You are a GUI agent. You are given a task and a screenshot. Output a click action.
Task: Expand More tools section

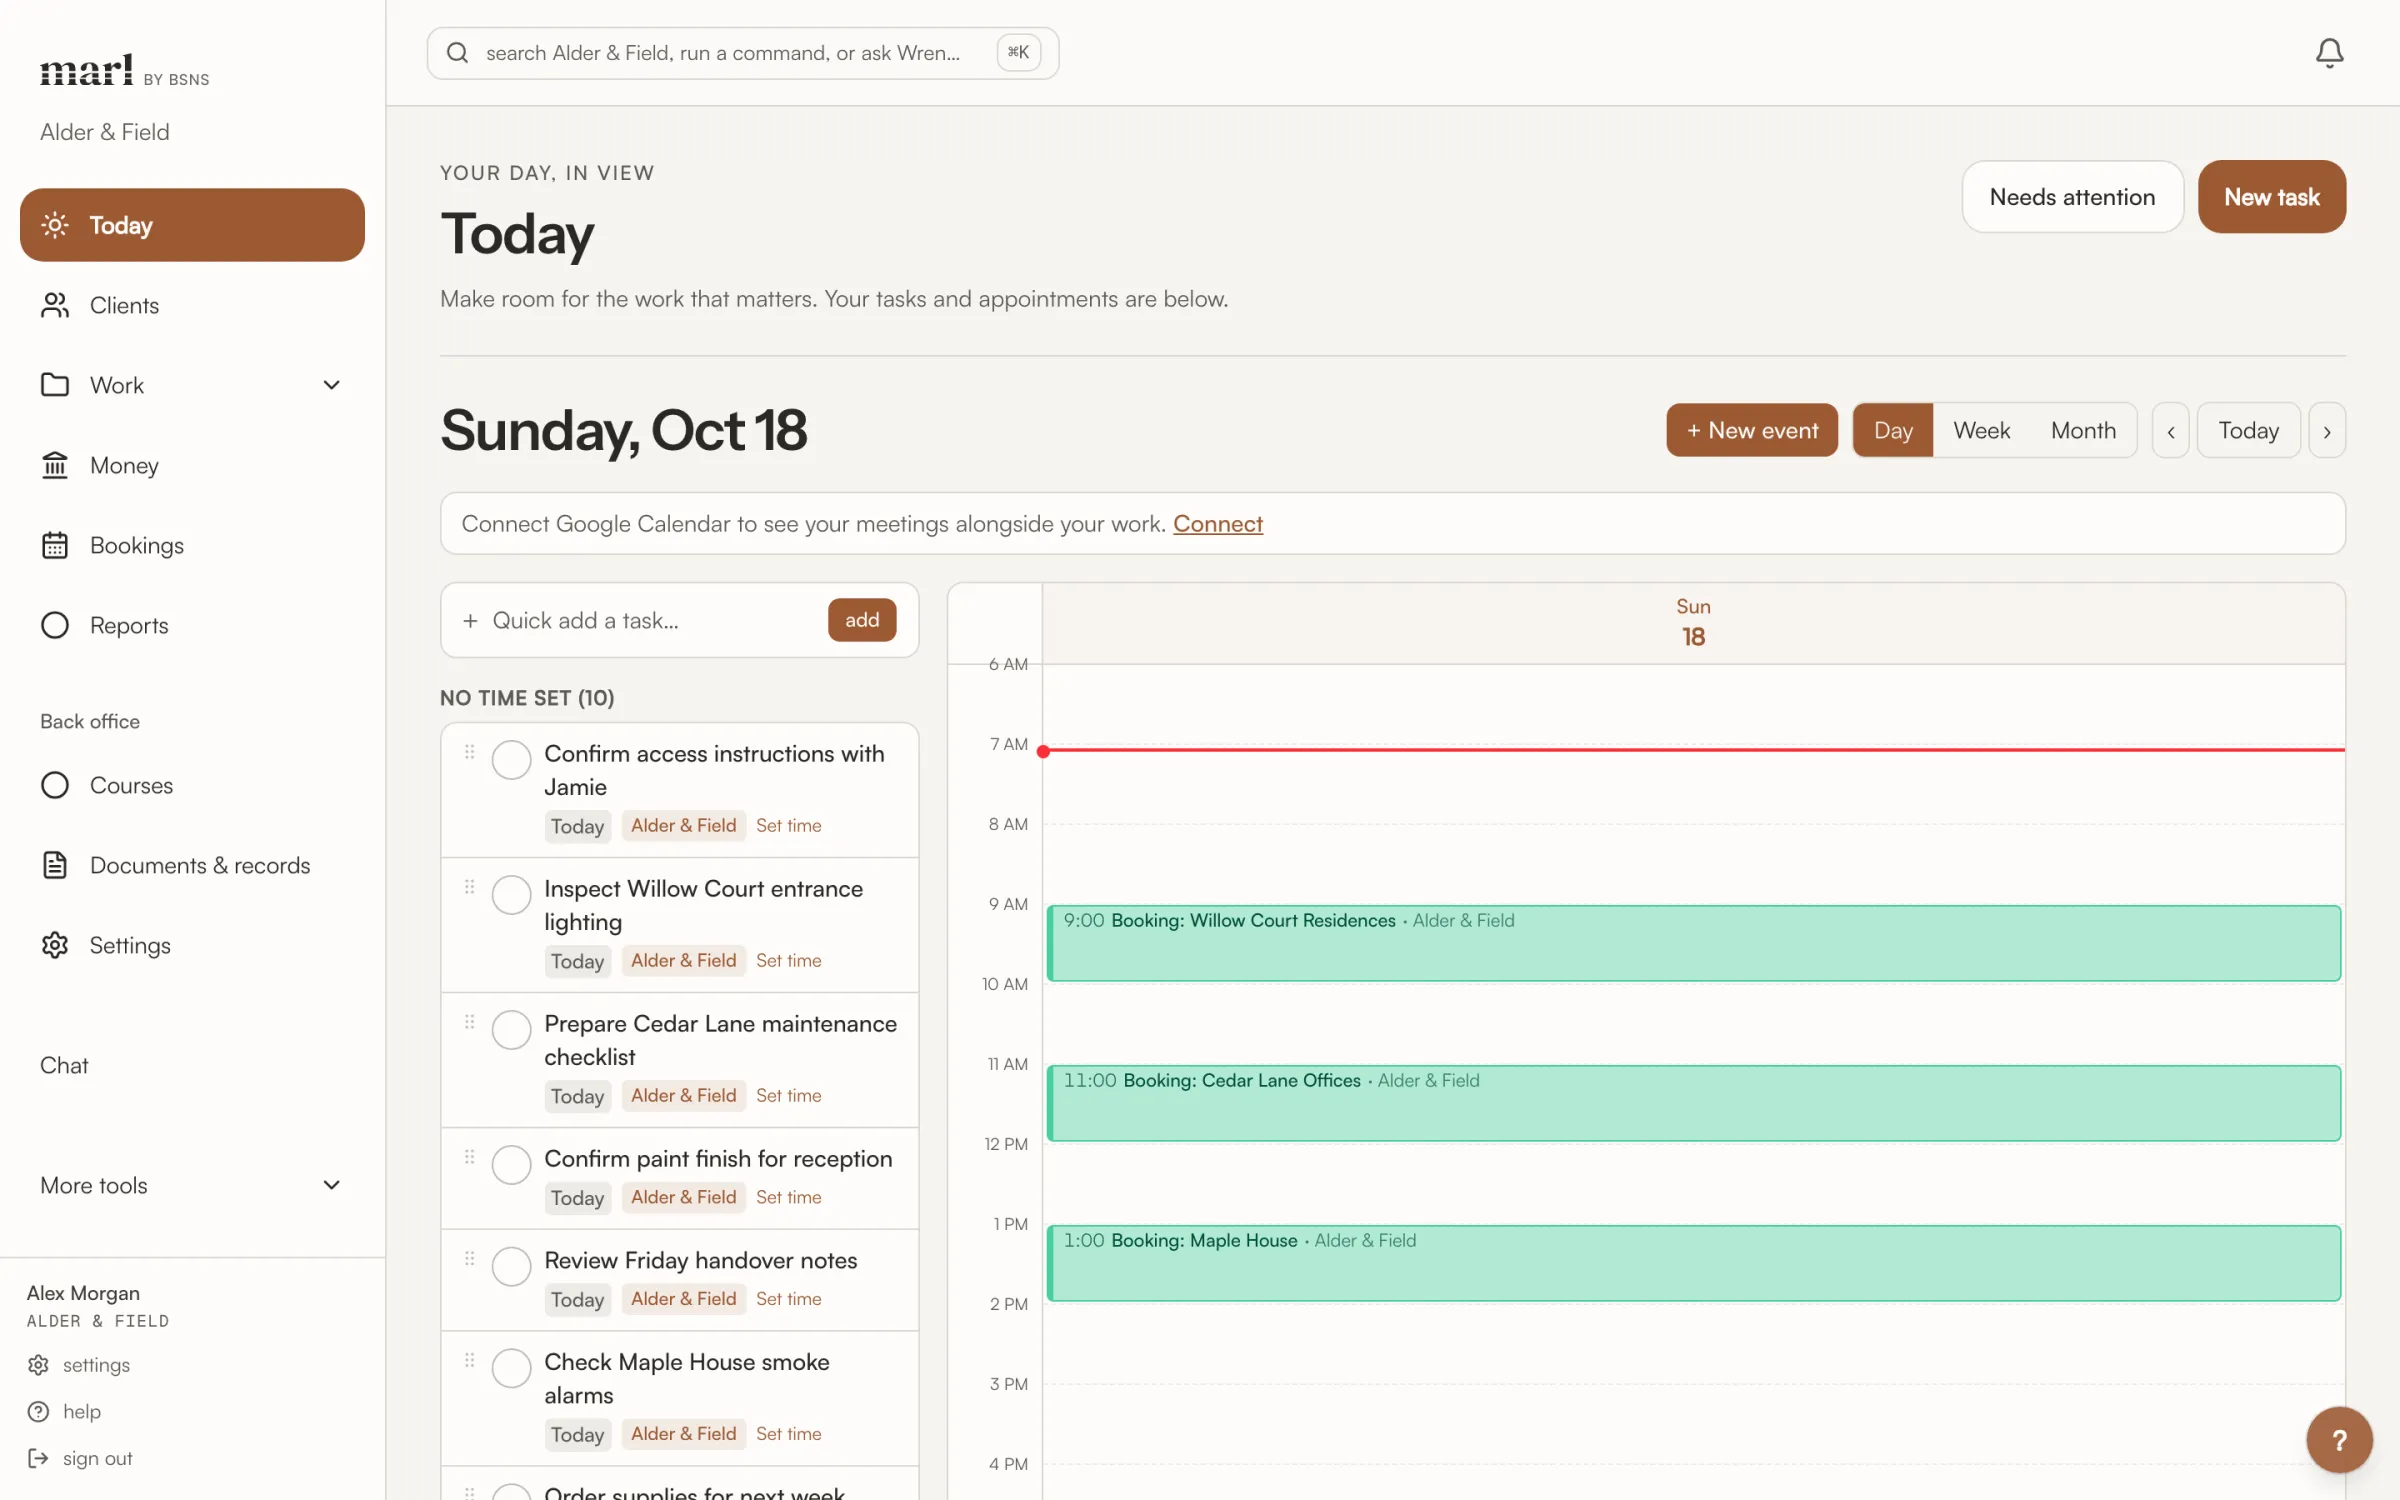192,1185
